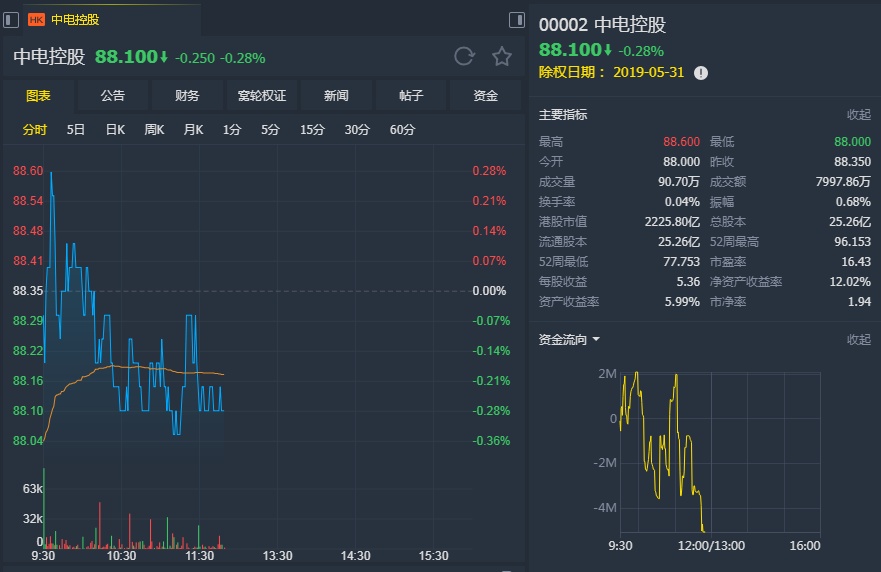Screen dimensions: 881x572
Task: Select the 周K chart view
Action: (x=154, y=130)
